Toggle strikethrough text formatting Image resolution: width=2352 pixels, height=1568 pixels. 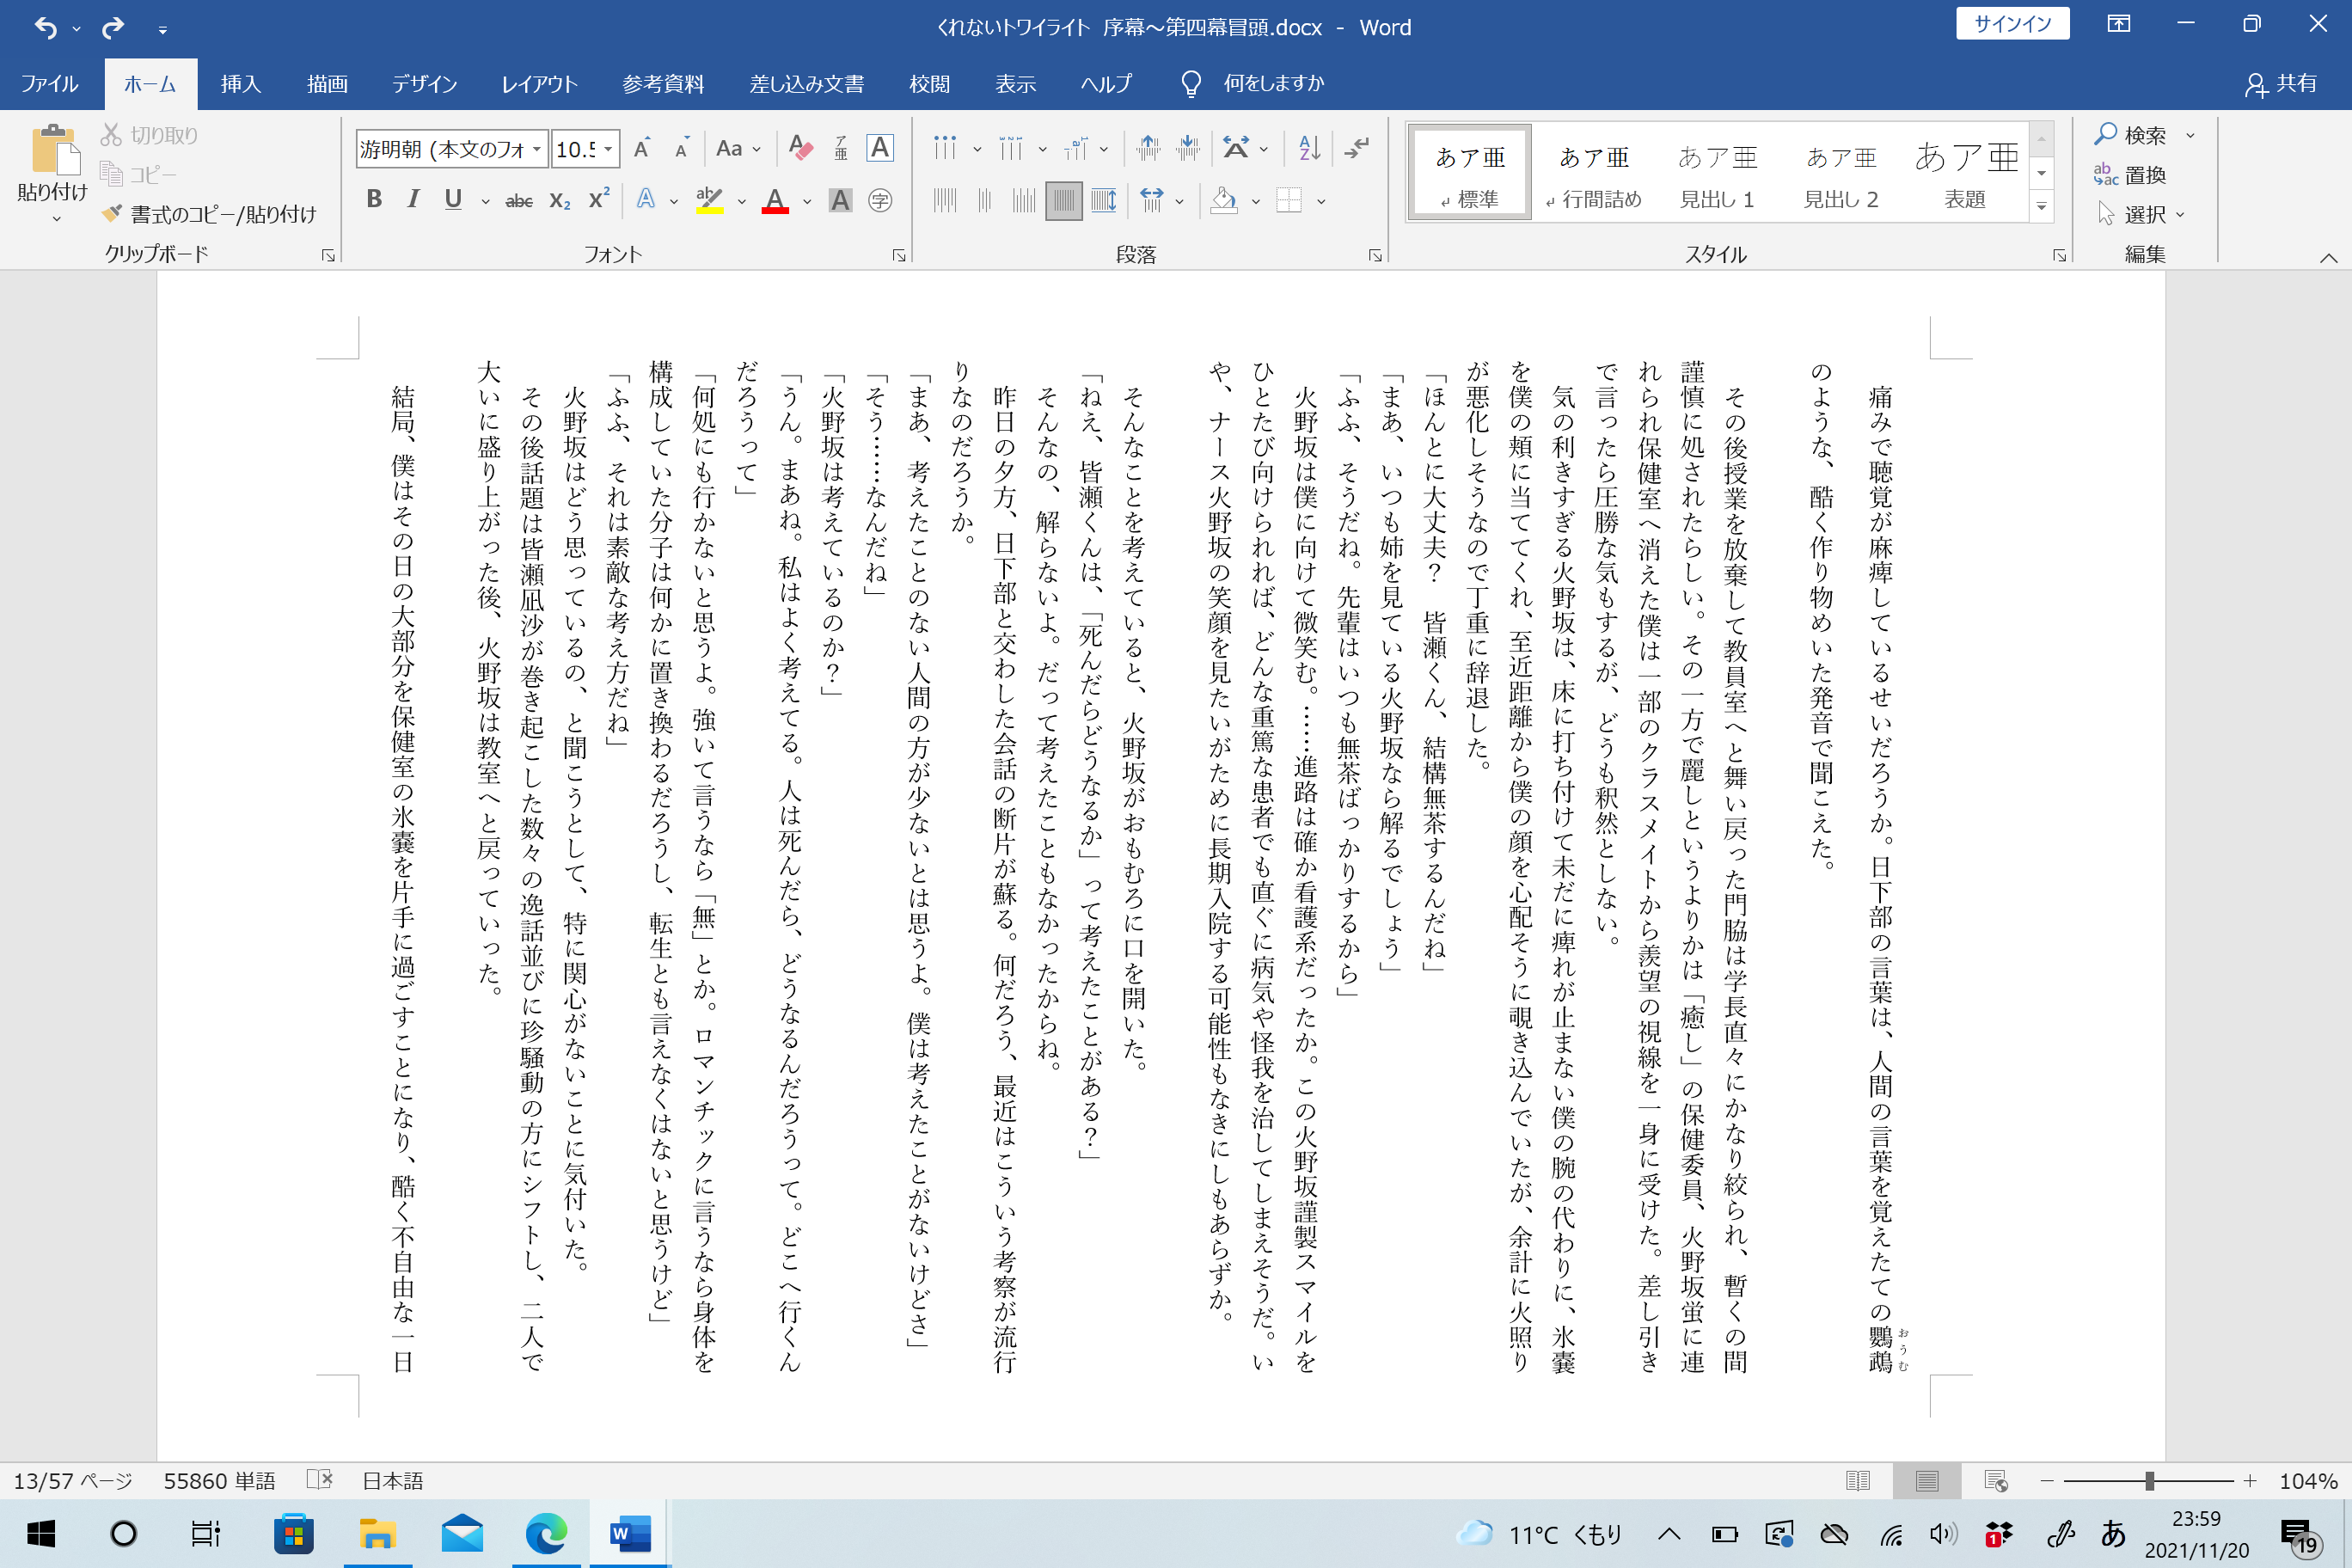point(518,201)
